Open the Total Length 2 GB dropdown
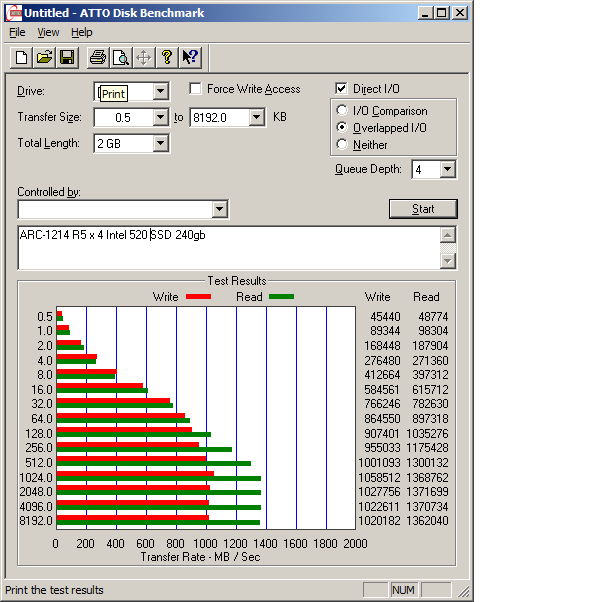The image size is (614, 602). (160, 144)
